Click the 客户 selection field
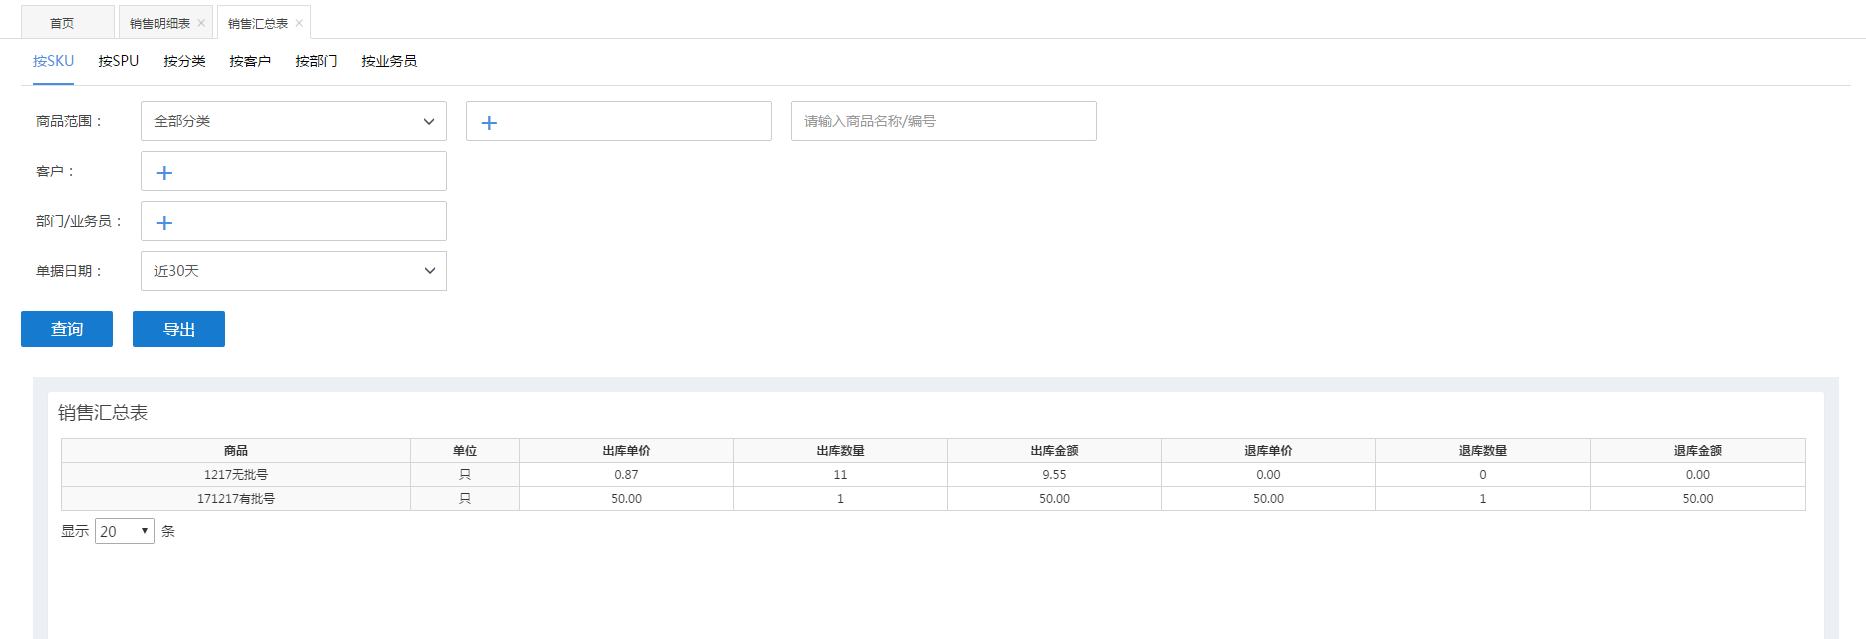1866x639 pixels. pos(294,171)
